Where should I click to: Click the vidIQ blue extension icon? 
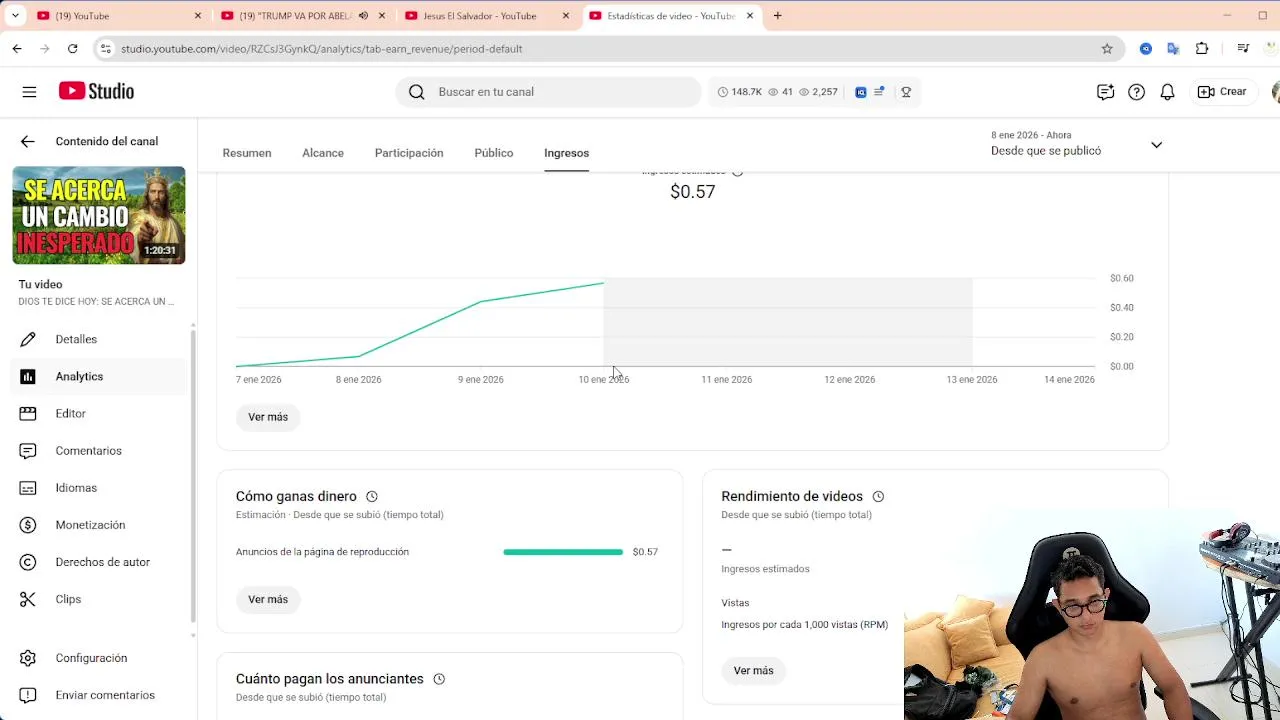pos(861,92)
